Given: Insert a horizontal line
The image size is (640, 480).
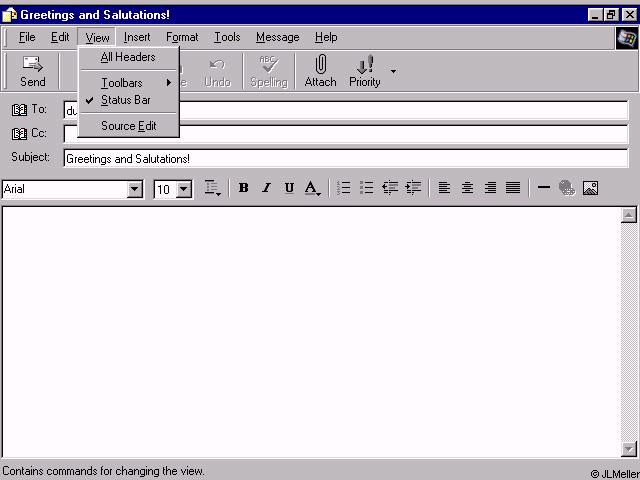Looking at the screenshot, I should pyautogui.click(x=544, y=188).
